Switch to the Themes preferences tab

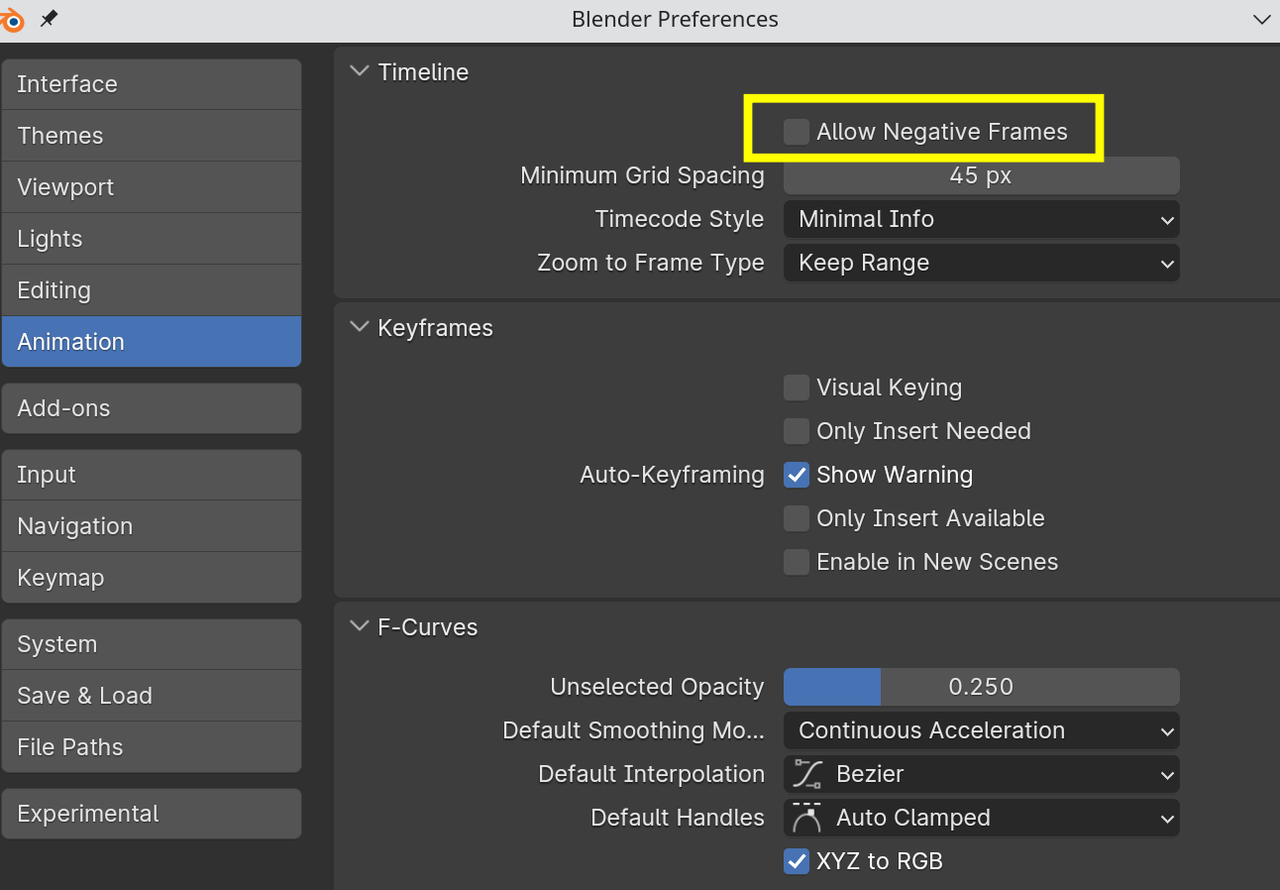click(x=151, y=136)
